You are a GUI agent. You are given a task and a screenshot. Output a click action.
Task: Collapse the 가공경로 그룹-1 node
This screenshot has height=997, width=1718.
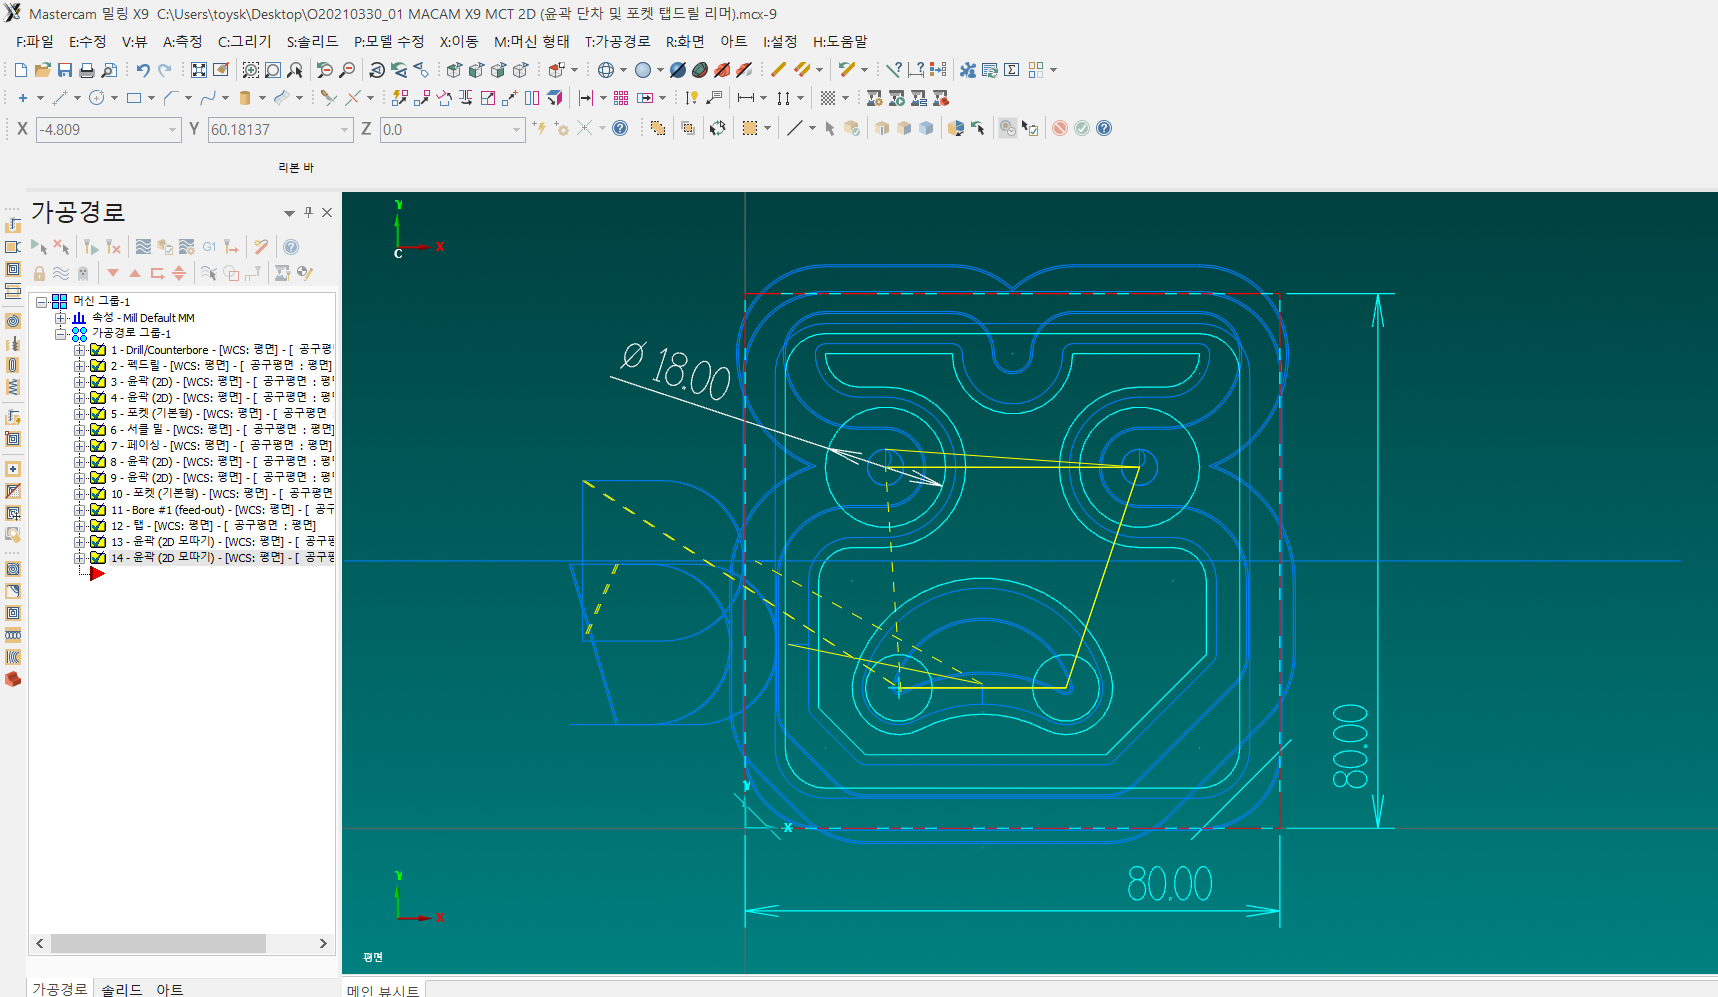coord(61,333)
